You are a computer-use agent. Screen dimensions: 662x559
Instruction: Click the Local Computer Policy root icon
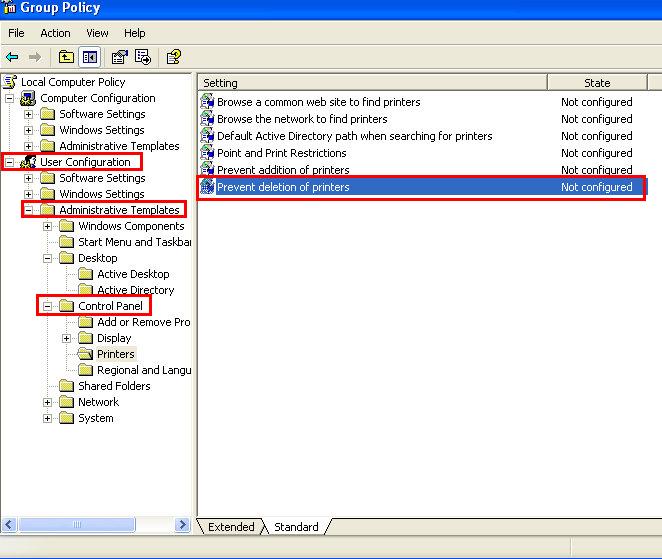10,82
